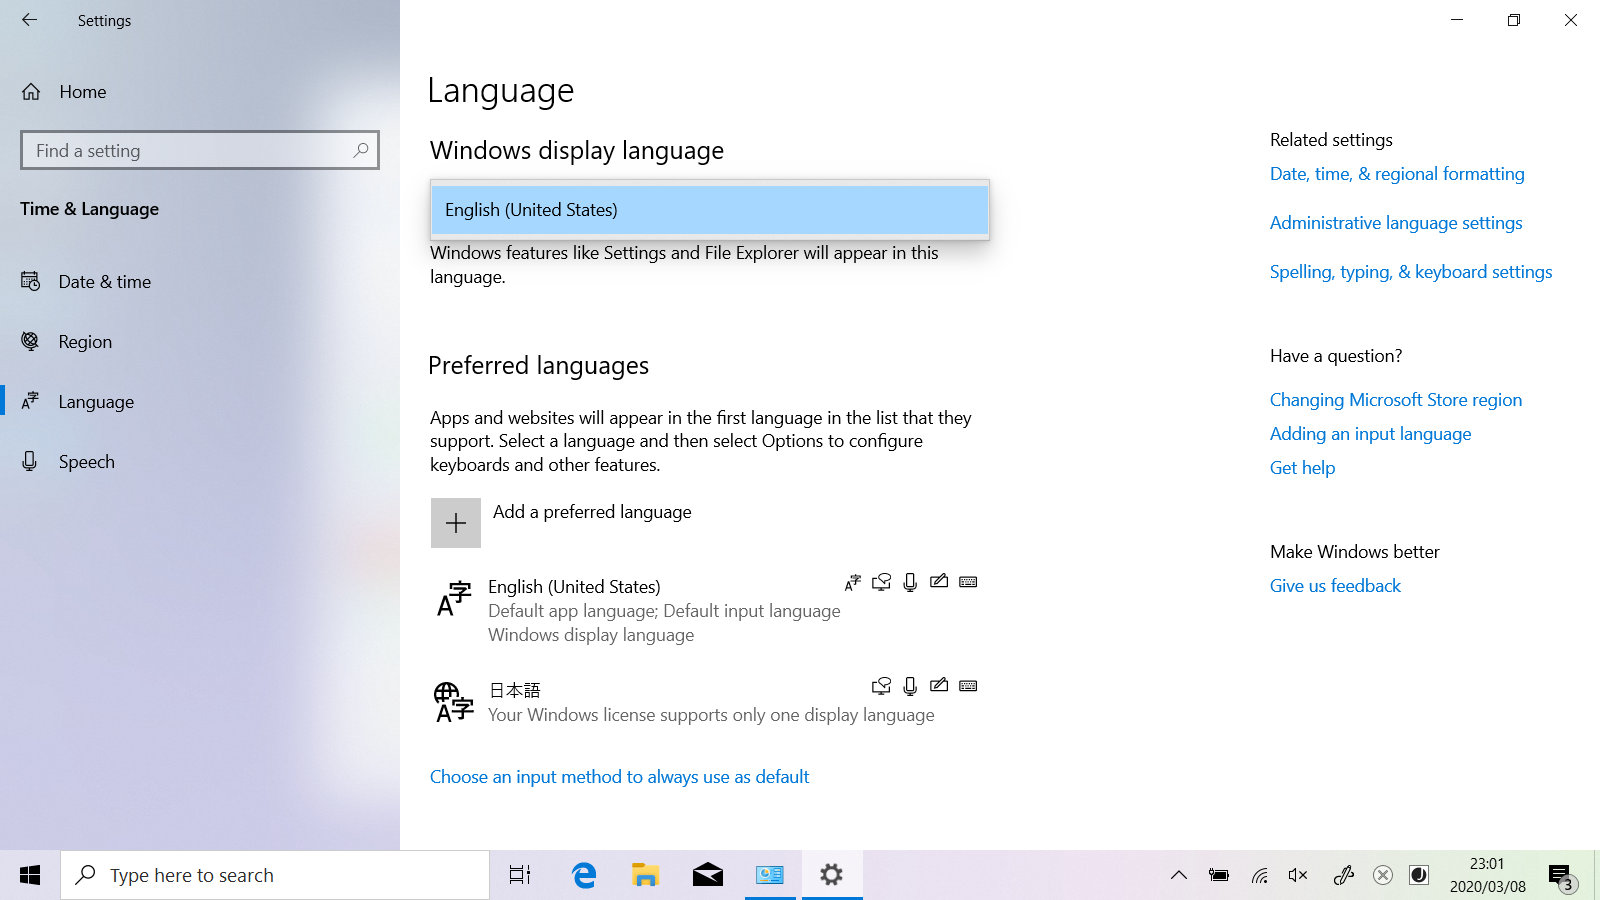
Task: Click microphone icon in 日本語 row
Action: click(910, 686)
